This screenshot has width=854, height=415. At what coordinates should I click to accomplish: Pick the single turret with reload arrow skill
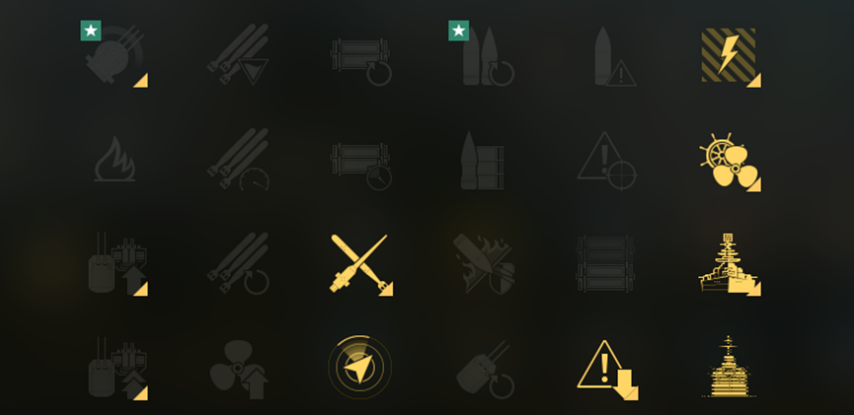[485, 369]
